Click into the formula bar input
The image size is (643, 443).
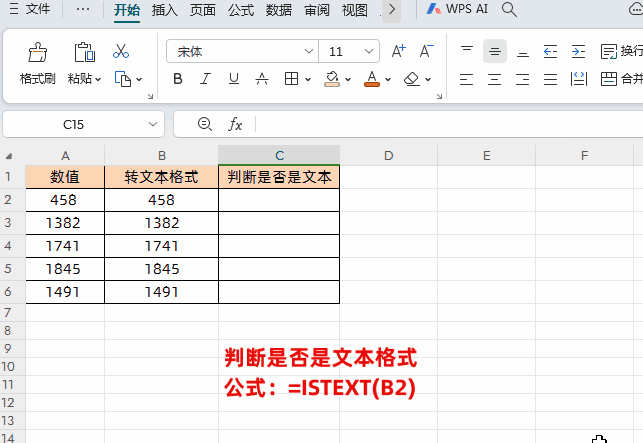coord(449,124)
